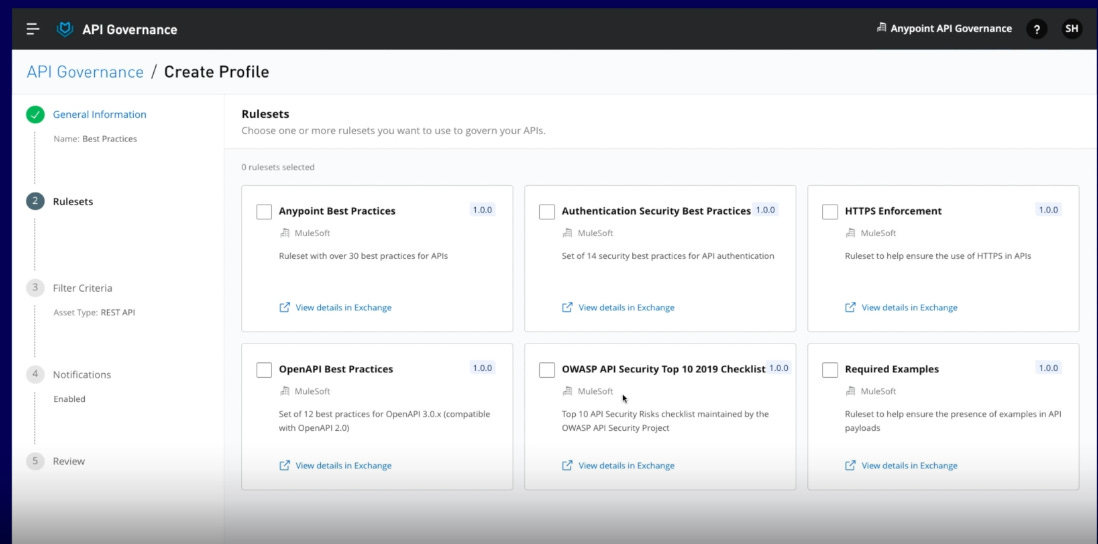Select the Filter Criteria step label
Screen dimensions: 1098x544
83,288
